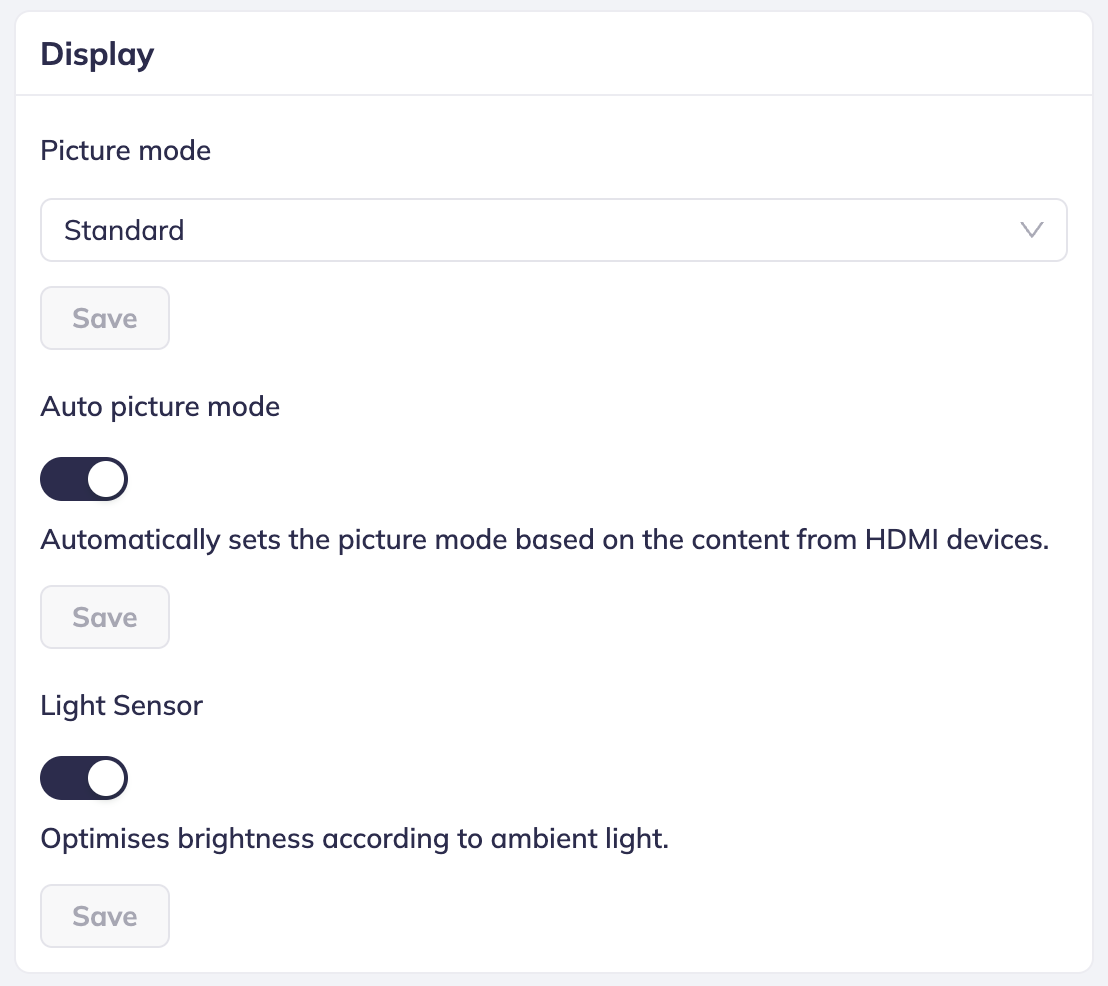Click the word "Automatically" in the description
1108x986 pixels.
130,540
